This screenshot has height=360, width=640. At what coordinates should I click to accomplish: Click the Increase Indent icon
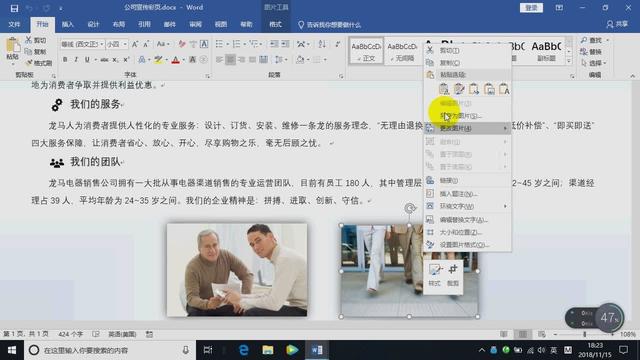click(285, 44)
